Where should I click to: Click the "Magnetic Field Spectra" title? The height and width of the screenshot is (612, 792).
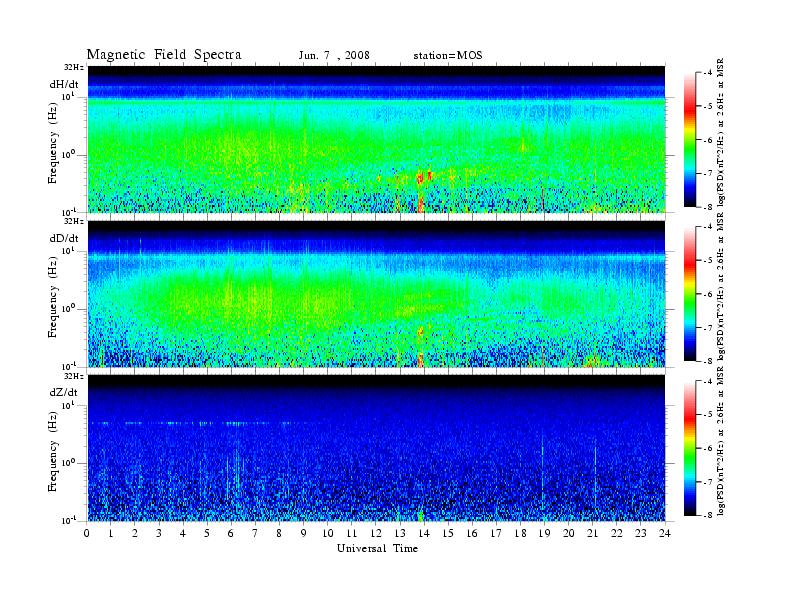(164, 54)
